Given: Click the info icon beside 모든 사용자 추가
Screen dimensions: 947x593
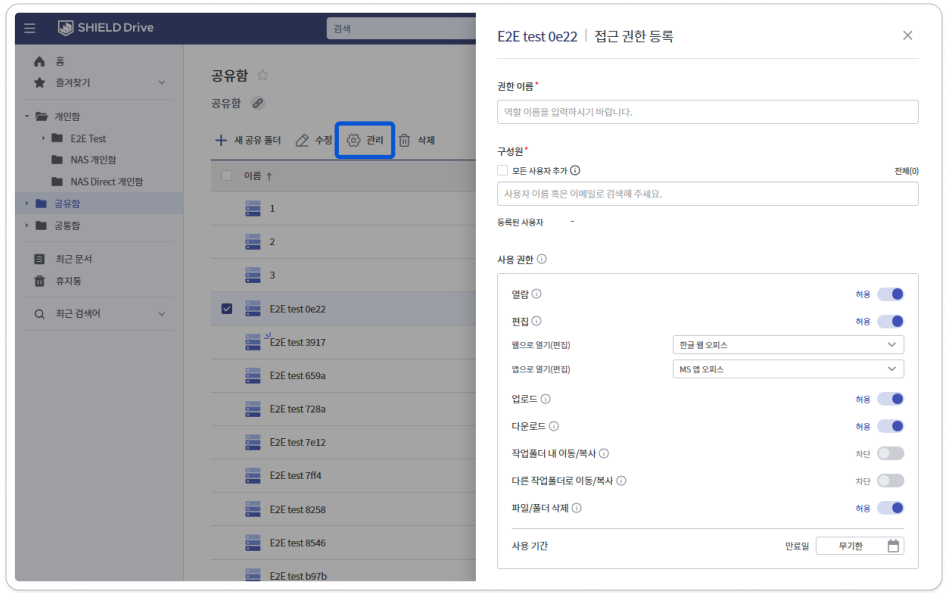Looking at the screenshot, I should (x=575, y=171).
